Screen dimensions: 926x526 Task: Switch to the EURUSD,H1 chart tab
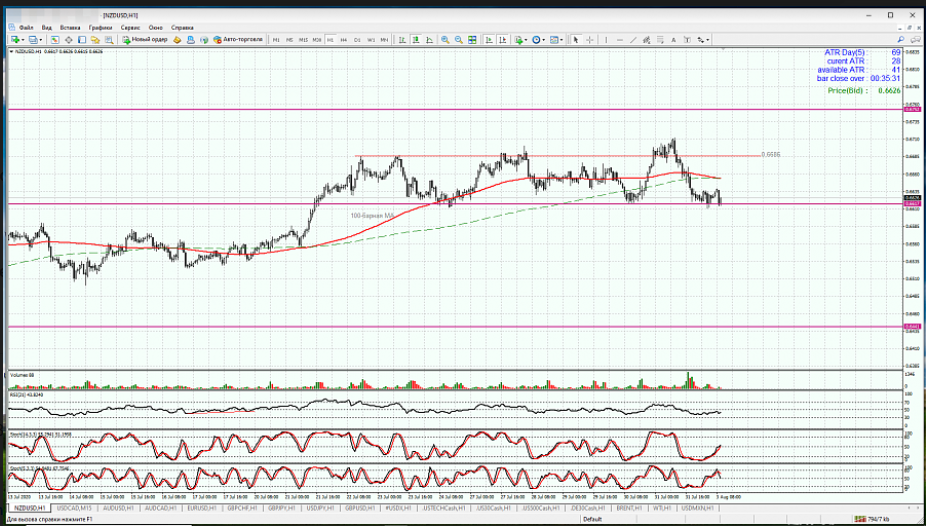click(204, 508)
